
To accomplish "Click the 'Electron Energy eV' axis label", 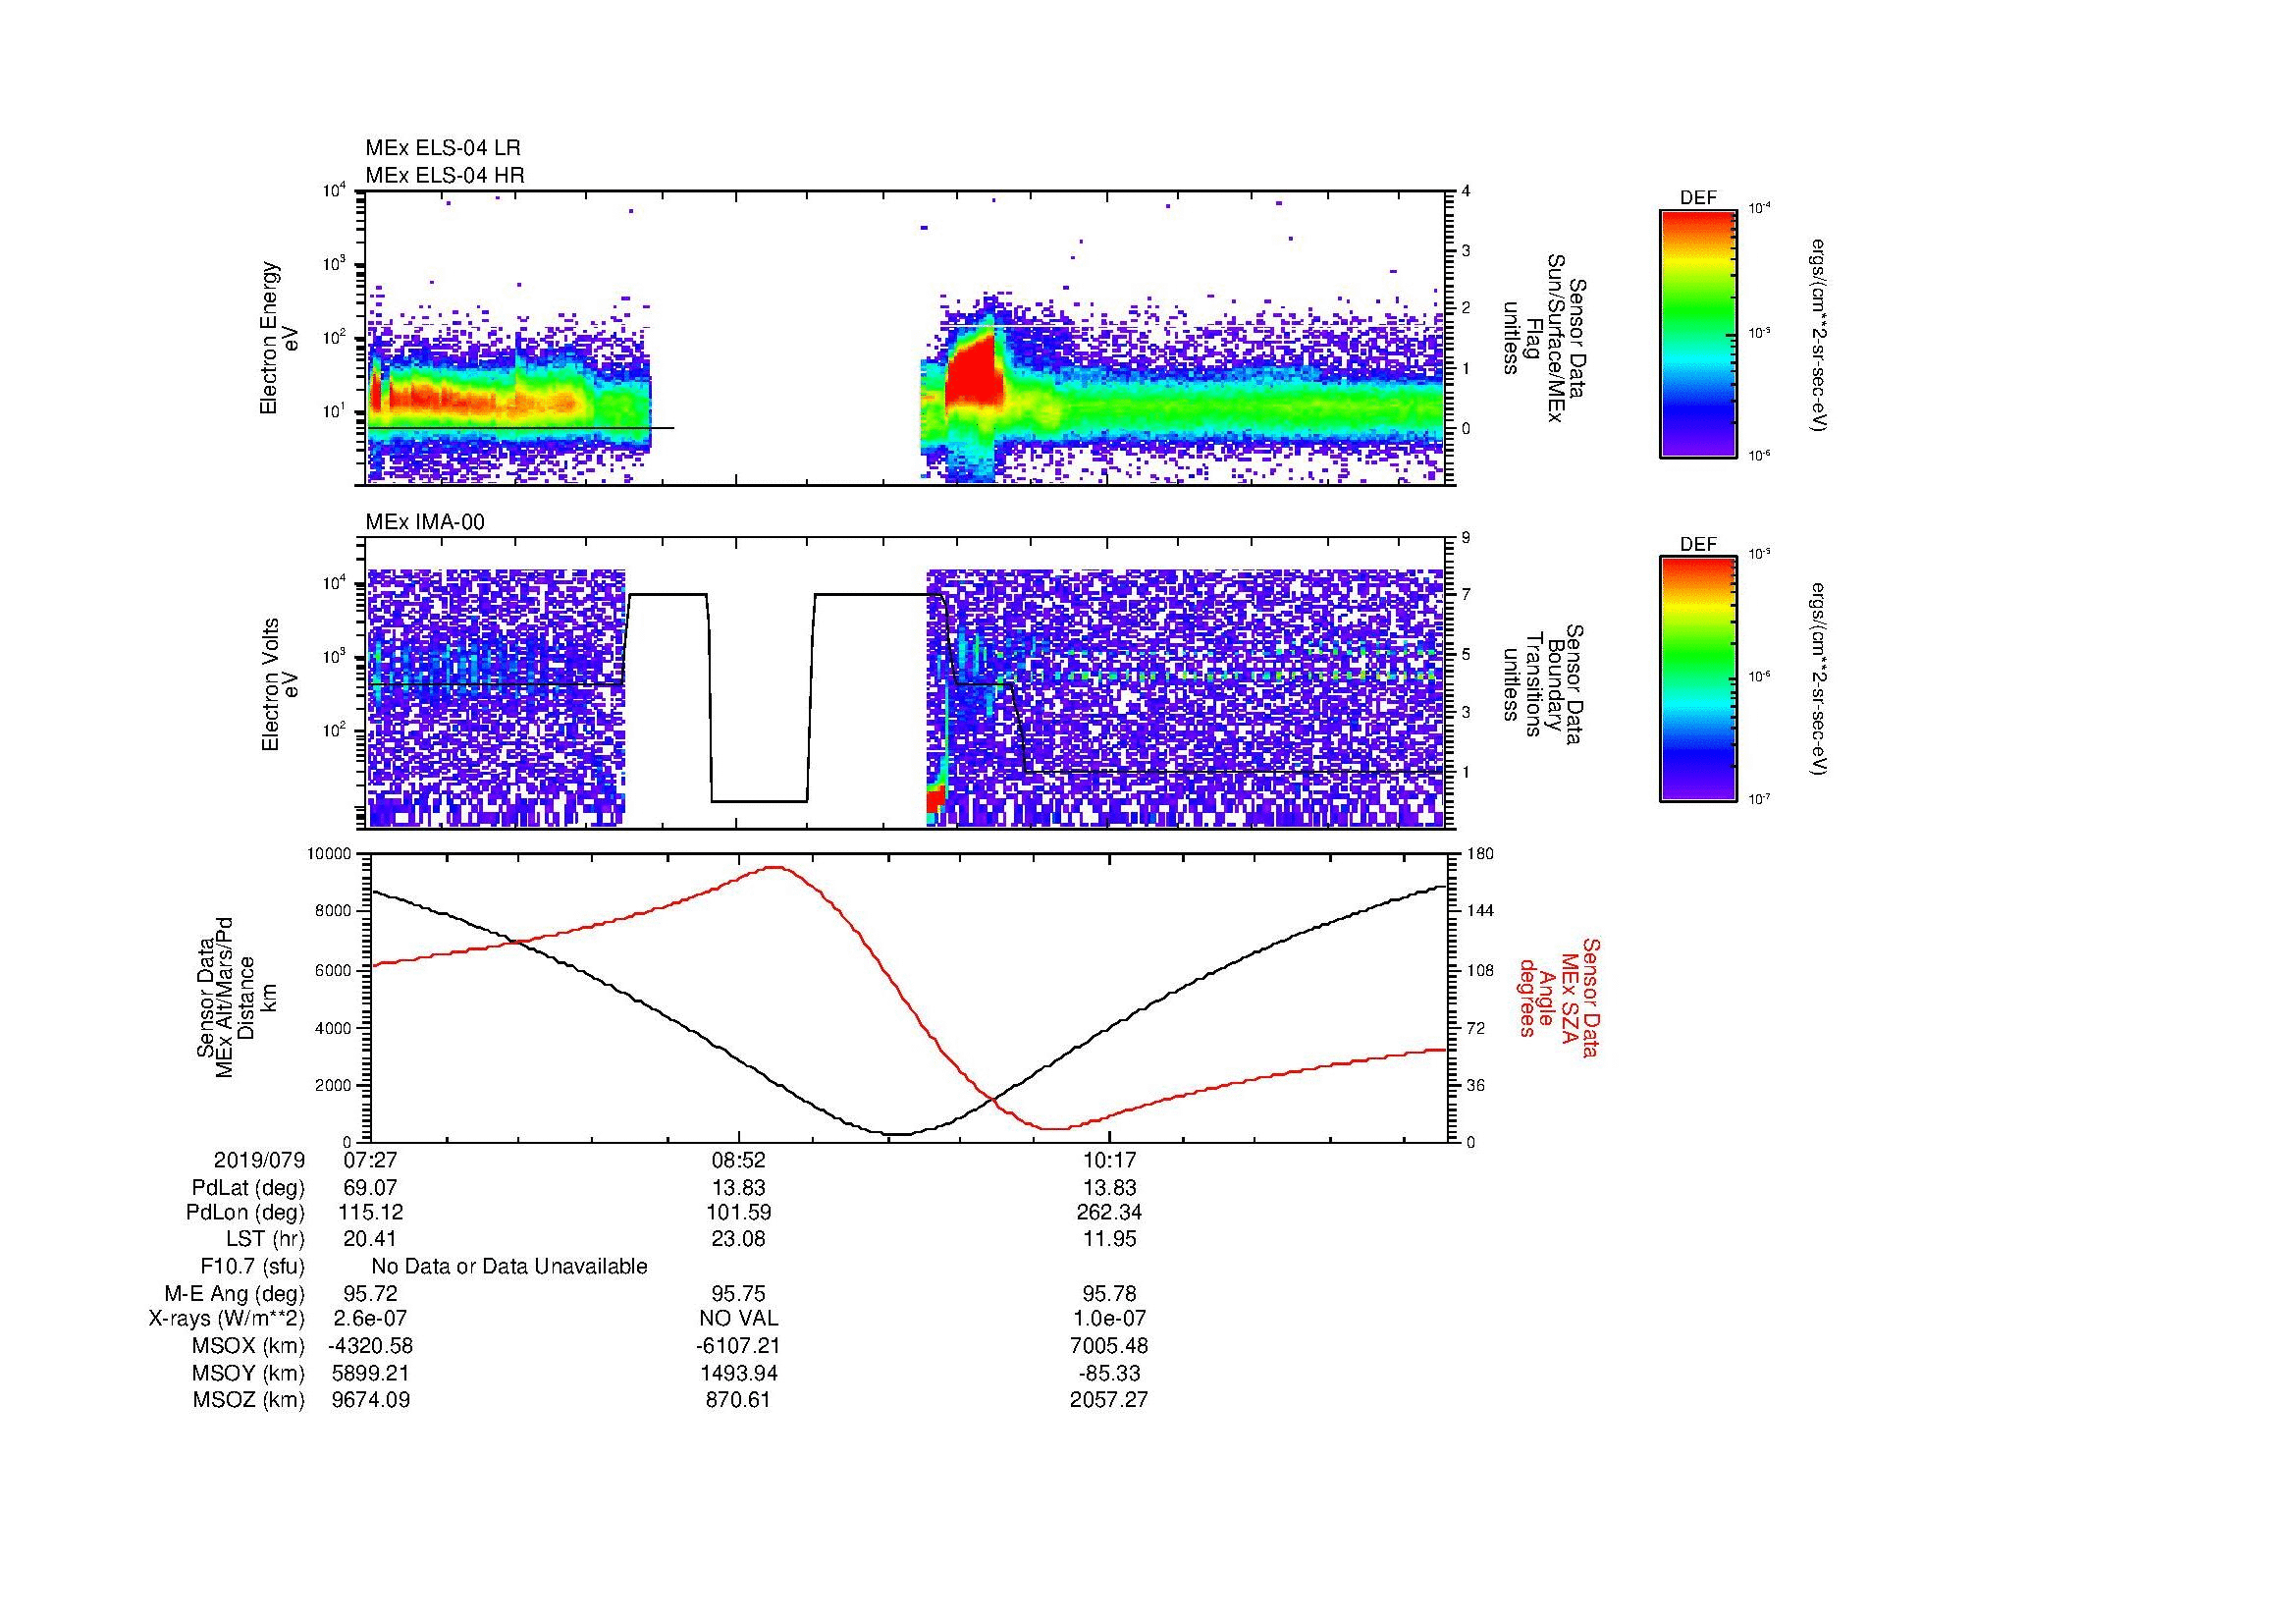I will point(279,338).
